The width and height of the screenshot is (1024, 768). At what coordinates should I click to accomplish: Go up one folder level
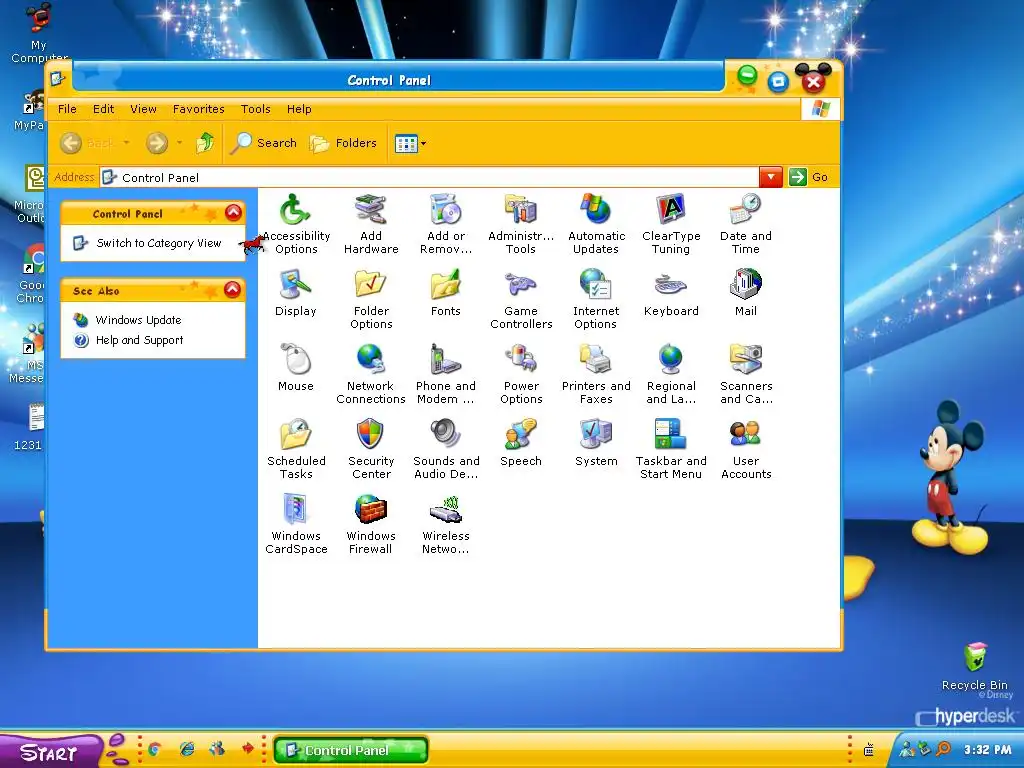205,143
